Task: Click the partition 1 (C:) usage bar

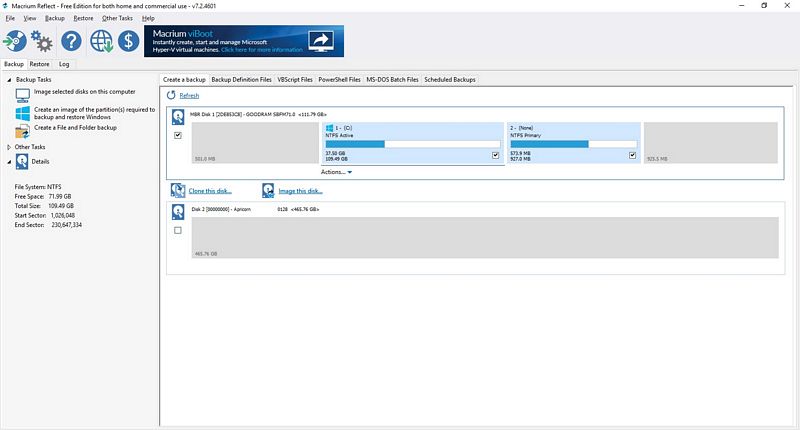Action: (412, 144)
